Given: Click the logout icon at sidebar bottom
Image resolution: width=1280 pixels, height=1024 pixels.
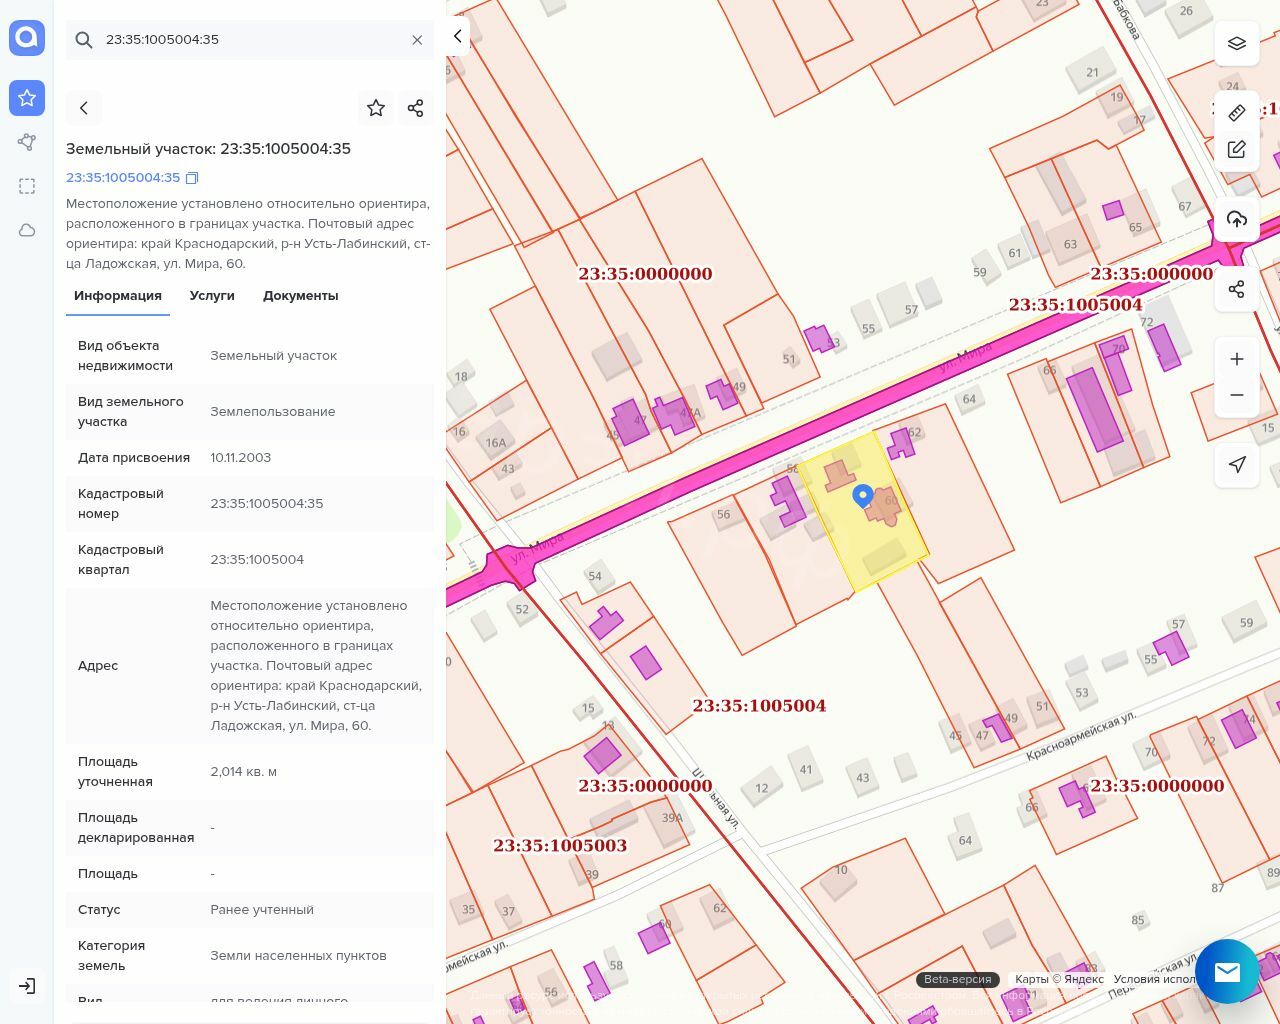Looking at the screenshot, I should 27,986.
